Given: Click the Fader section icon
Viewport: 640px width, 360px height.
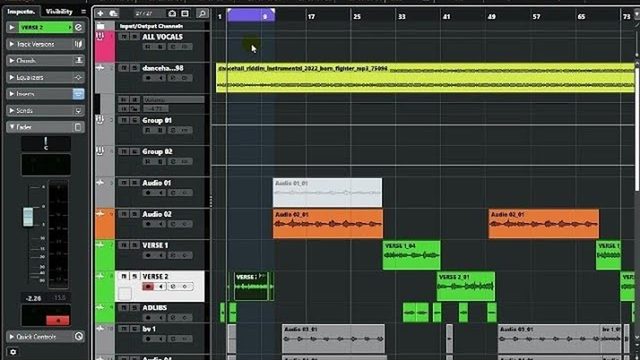Looking at the screenshot, I should pos(78,127).
